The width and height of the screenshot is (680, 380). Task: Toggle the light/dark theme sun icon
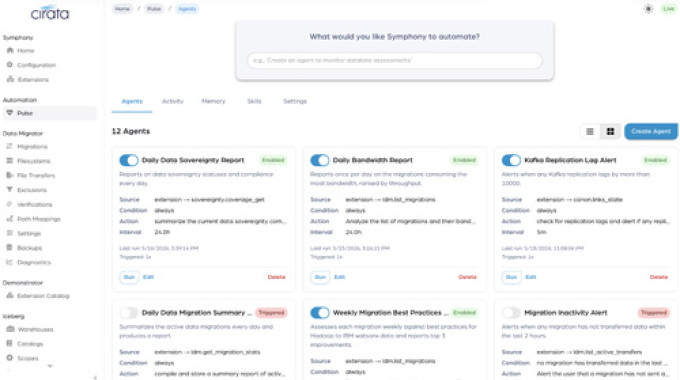(x=648, y=9)
